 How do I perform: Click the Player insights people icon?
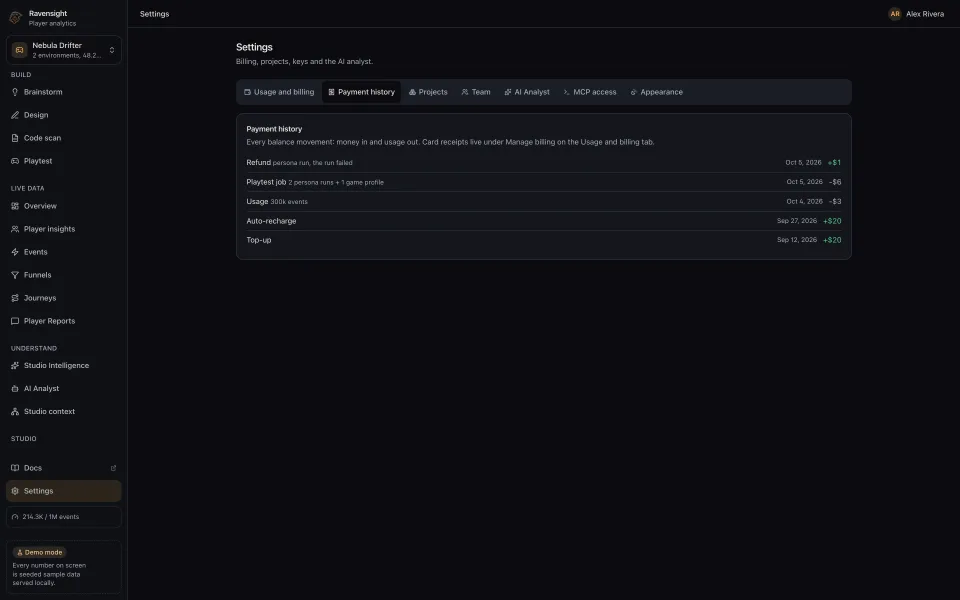point(15,229)
